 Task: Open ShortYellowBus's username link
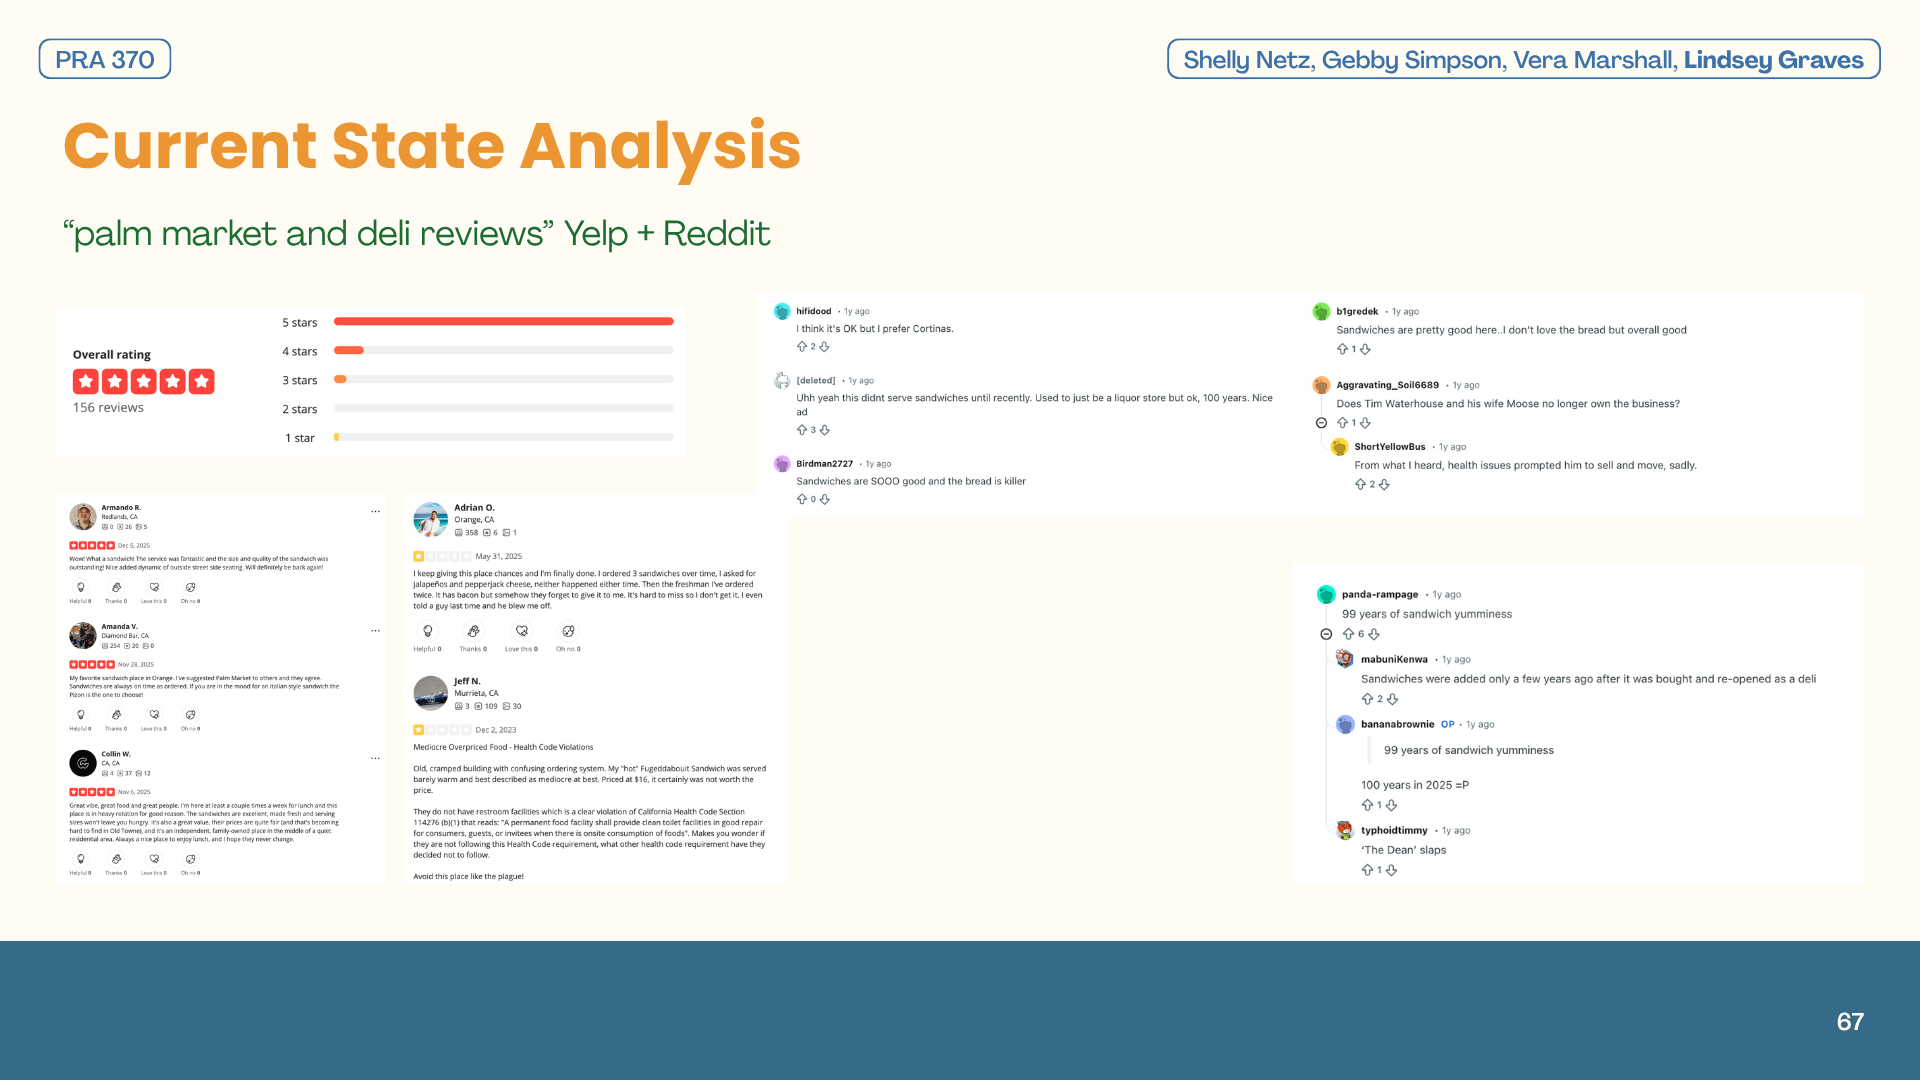[1390, 447]
